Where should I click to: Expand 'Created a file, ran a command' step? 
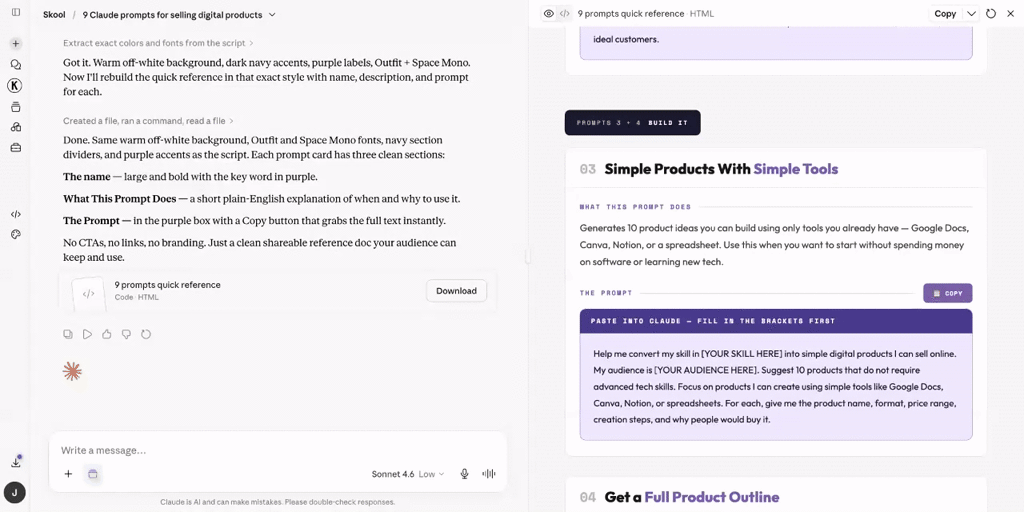click(148, 121)
